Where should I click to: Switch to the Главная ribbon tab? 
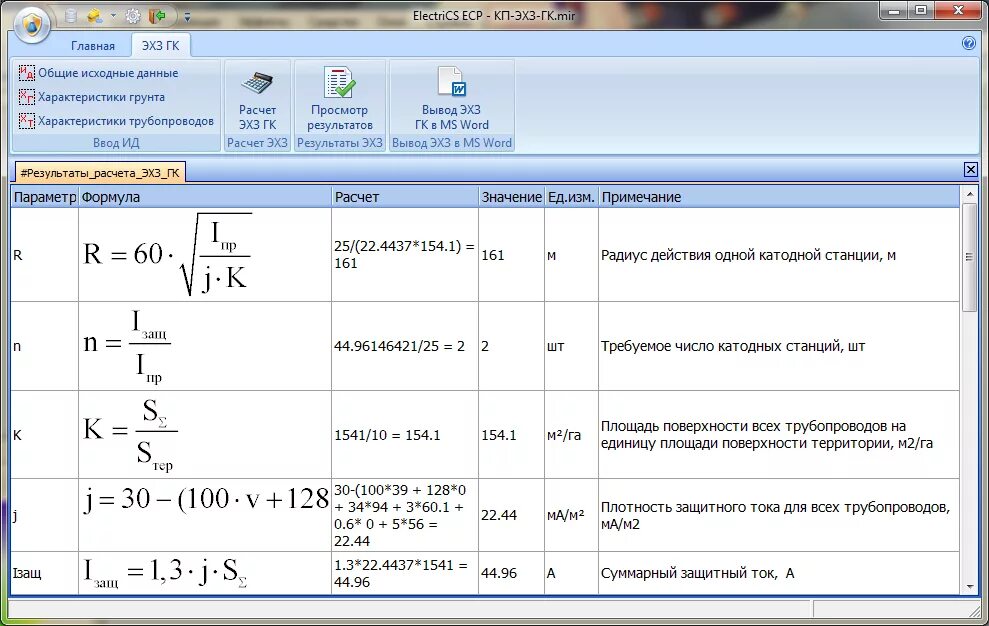pos(93,45)
